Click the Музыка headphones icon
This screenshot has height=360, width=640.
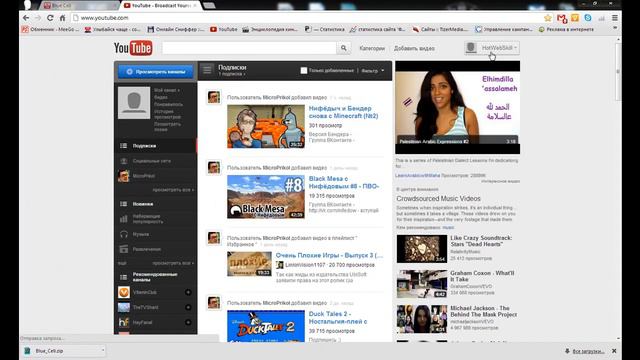pos(123,234)
